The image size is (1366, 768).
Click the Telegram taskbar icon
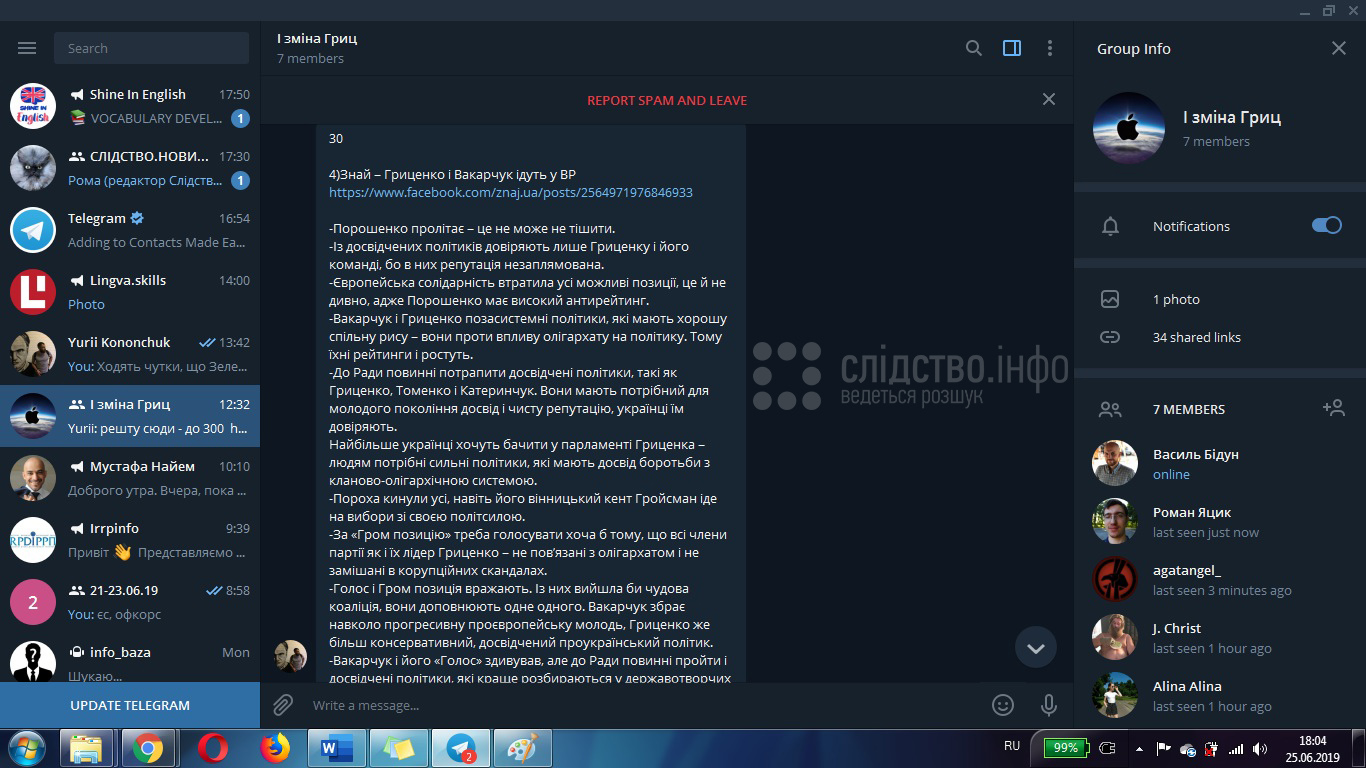[x=461, y=748]
